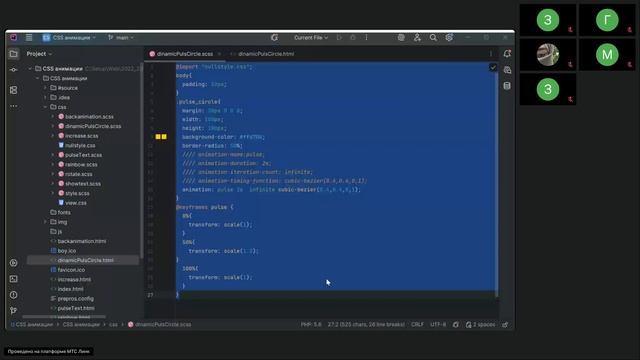Screen dimensions: 640x360
Task: Click the Debug button in toolbar
Action: 353,38
